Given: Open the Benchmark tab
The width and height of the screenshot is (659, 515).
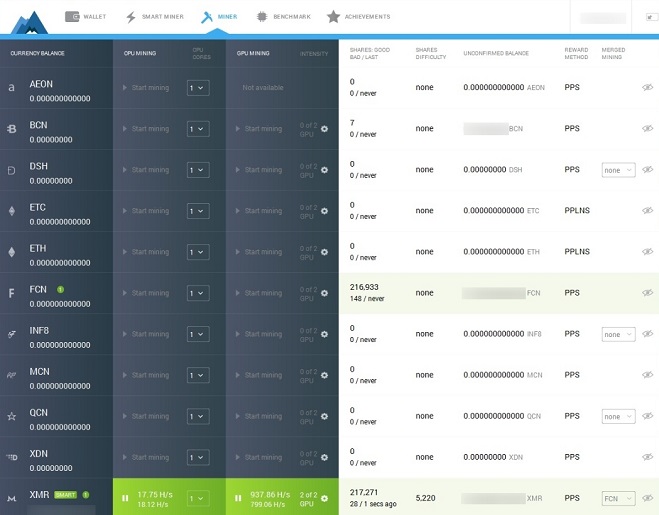Looking at the screenshot, I should [284, 17].
